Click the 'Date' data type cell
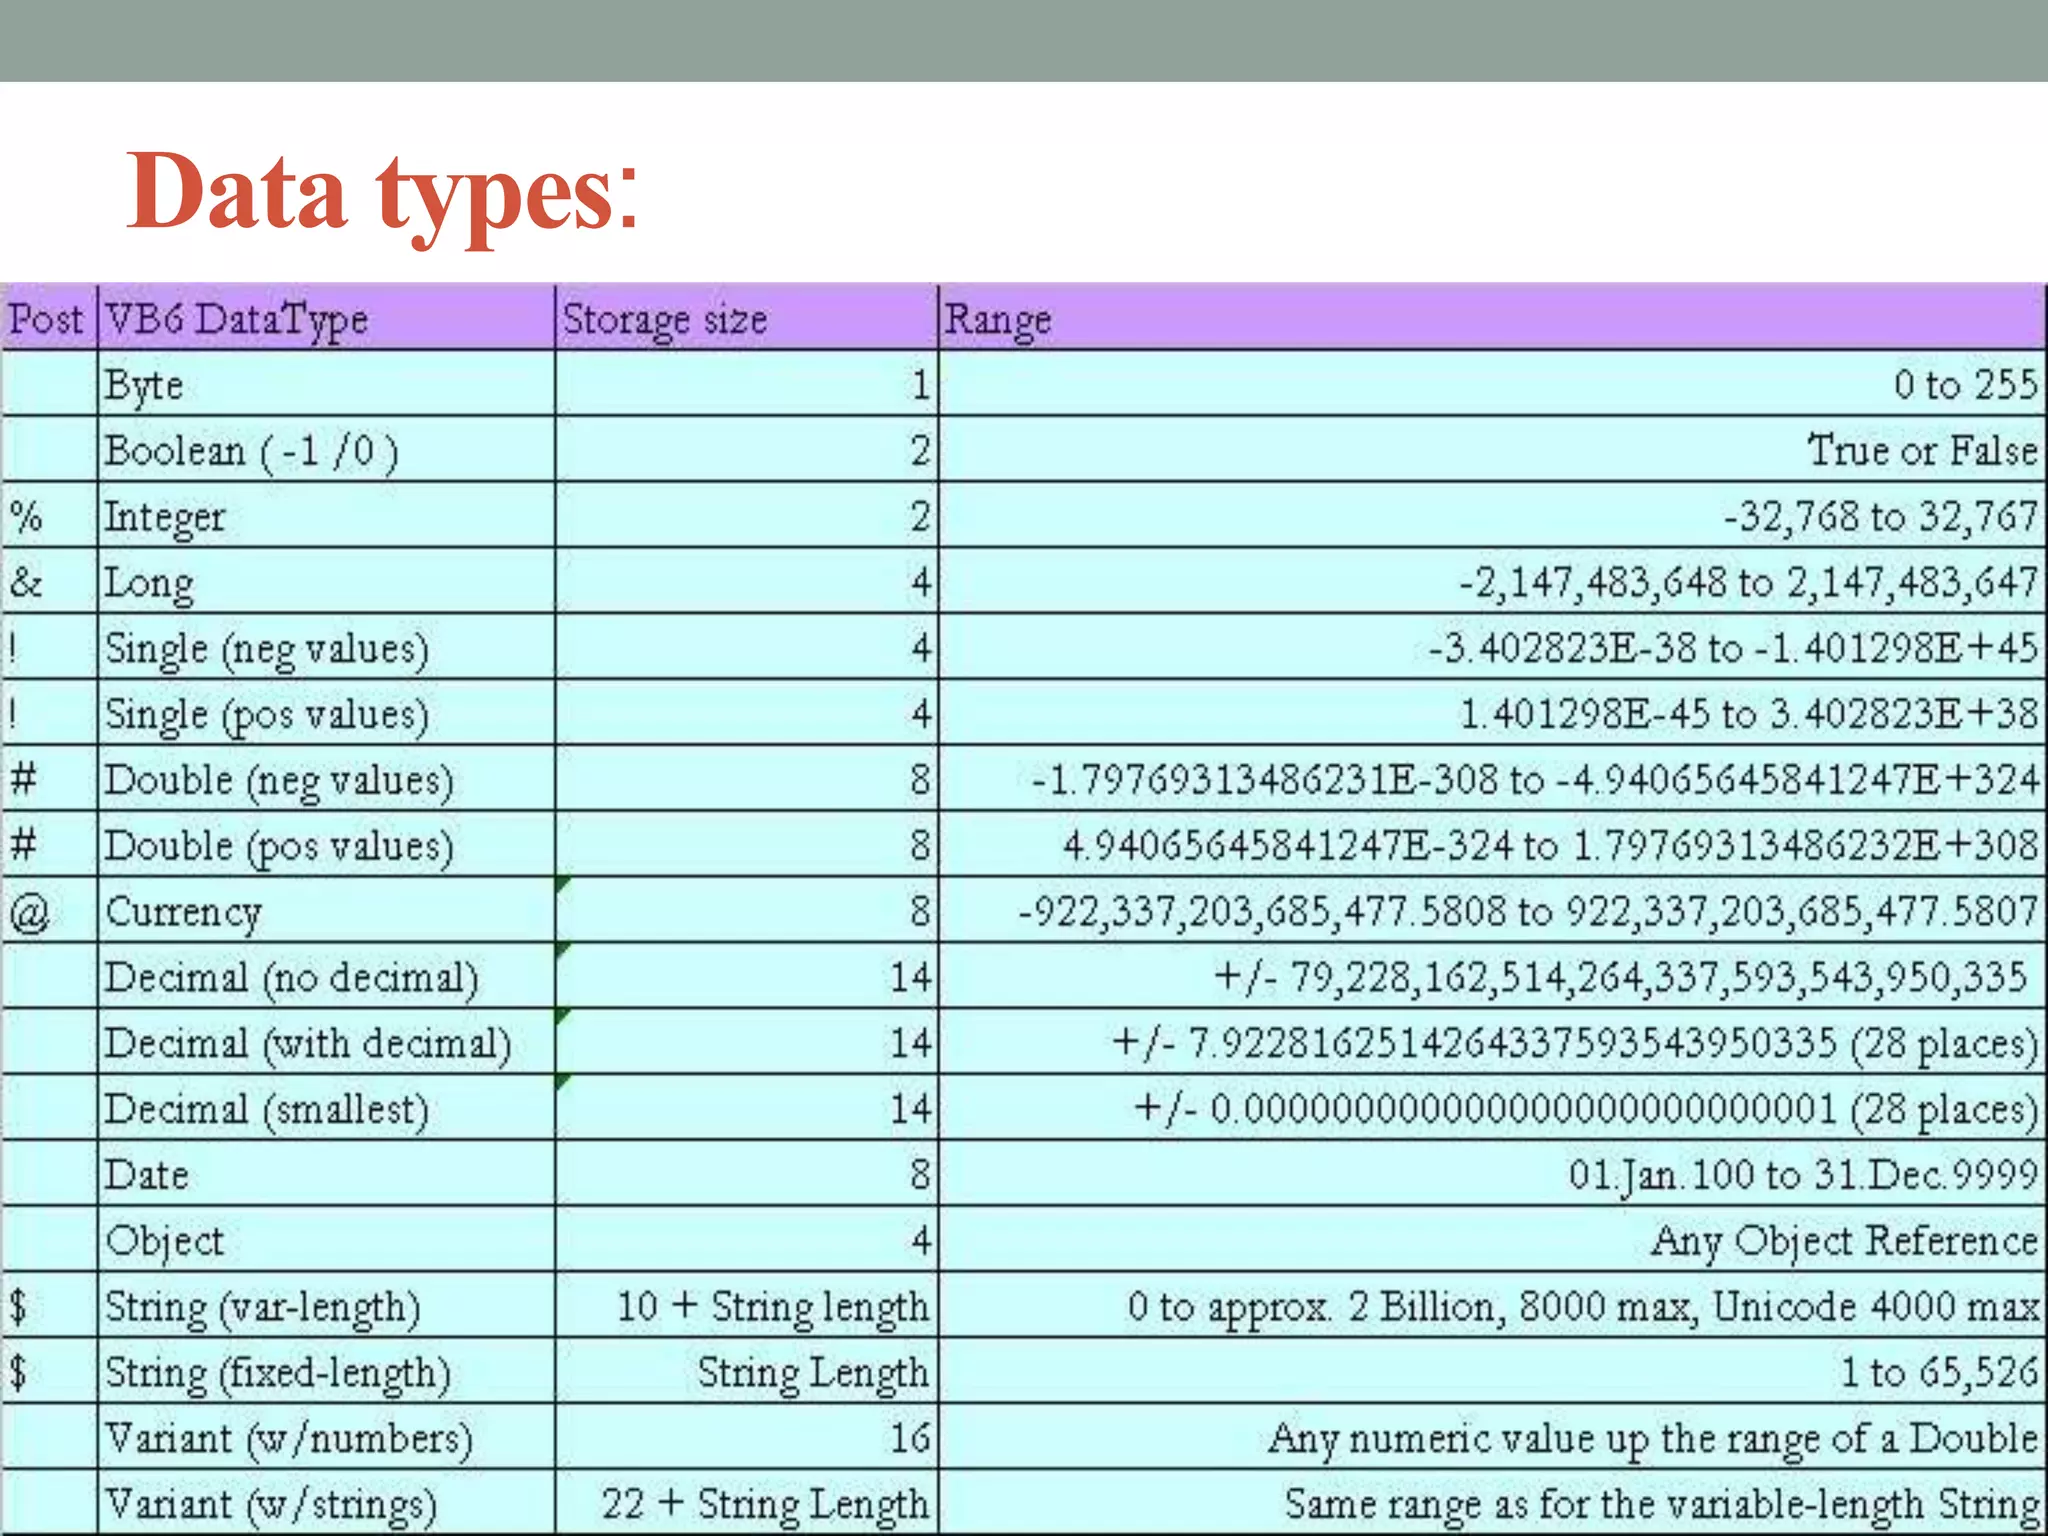The width and height of the screenshot is (2048, 1536). click(x=327, y=1175)
